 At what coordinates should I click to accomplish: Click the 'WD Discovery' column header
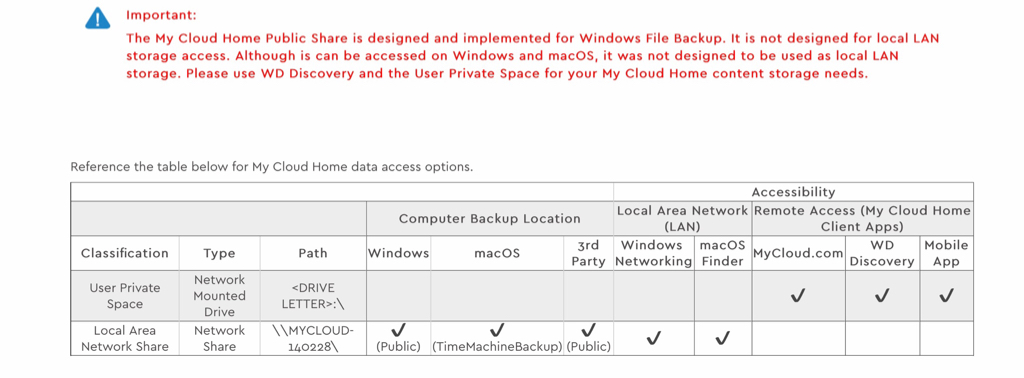[x=882, y=253]
